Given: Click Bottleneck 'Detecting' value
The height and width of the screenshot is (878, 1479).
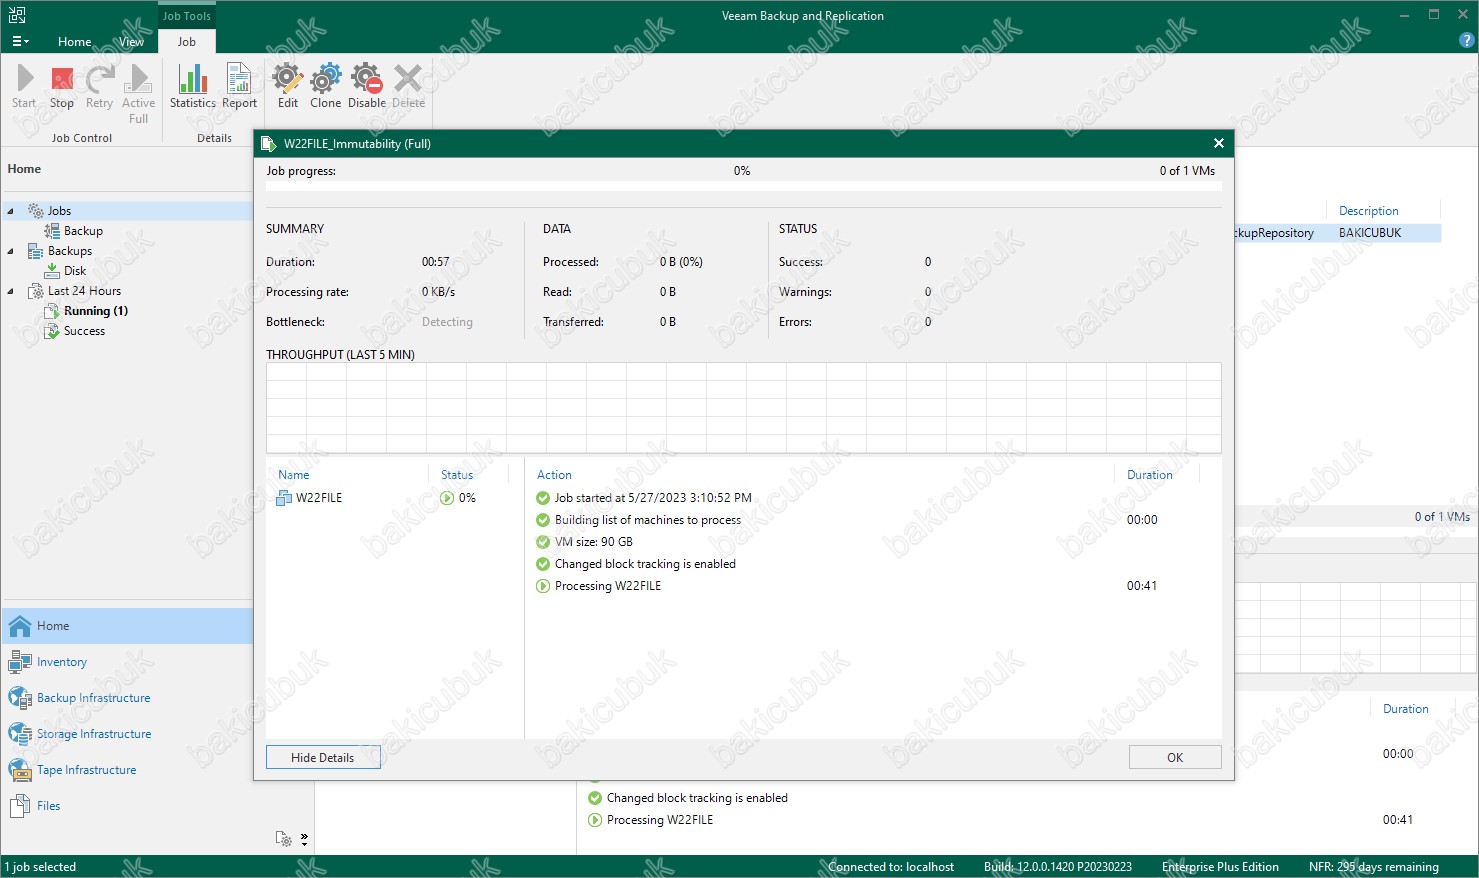Looking at the screenshot, I should pyautogui.click(x=447, y=322).
